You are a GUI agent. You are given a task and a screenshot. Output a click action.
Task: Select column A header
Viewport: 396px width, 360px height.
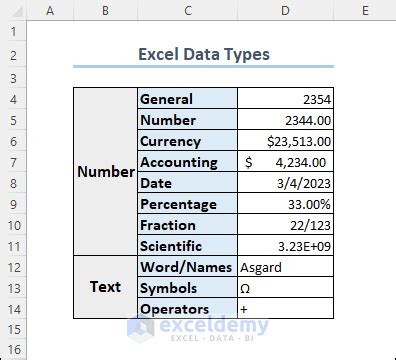pos(50,10)
